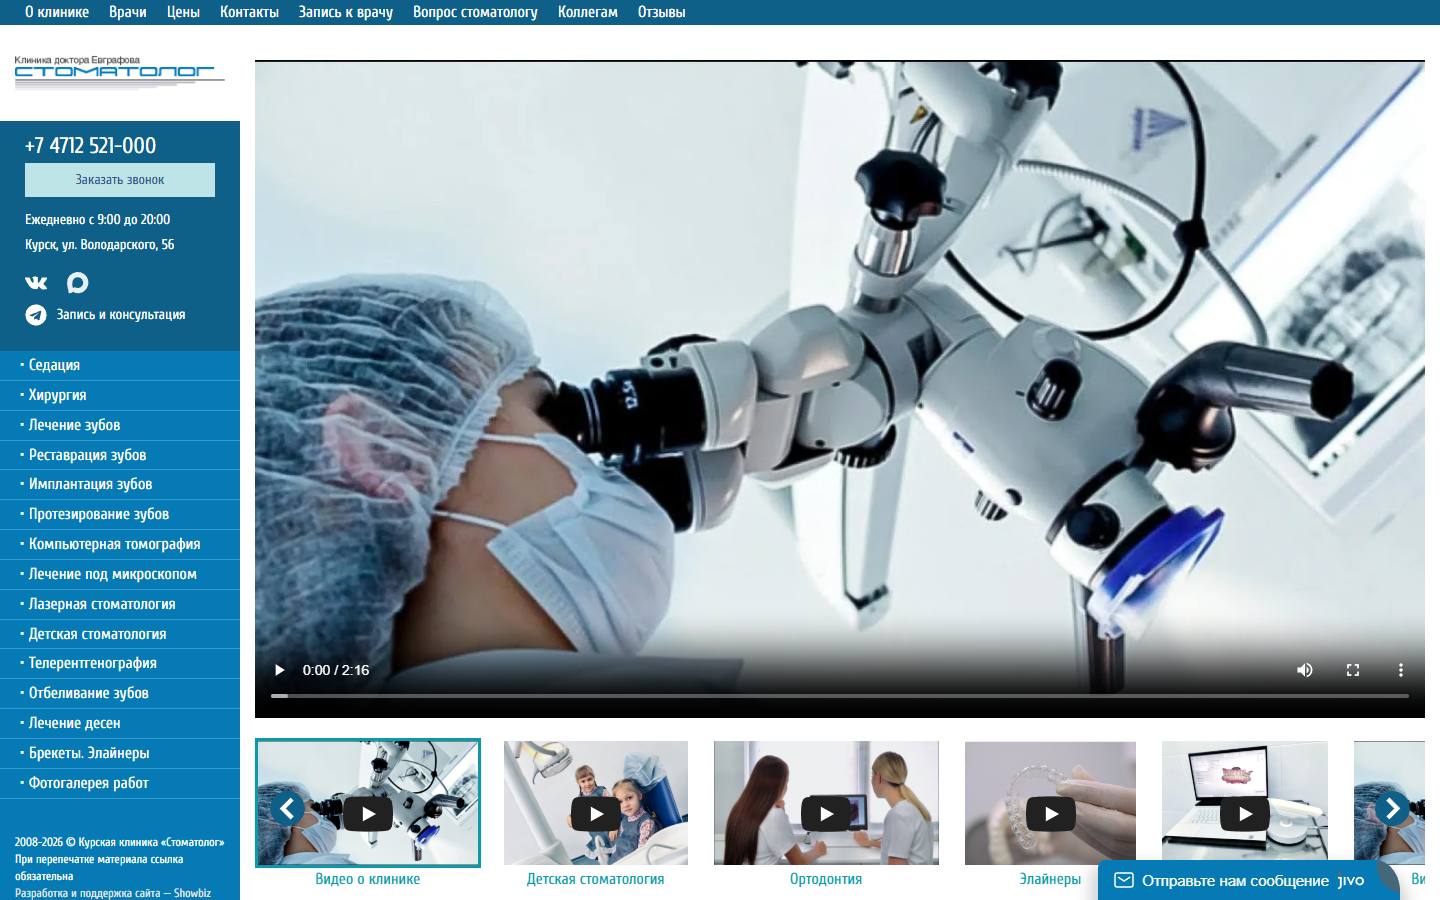This screenshot has height=900, width=1440.
Task: Play the main clinic video
Action: tap(280, 670)
